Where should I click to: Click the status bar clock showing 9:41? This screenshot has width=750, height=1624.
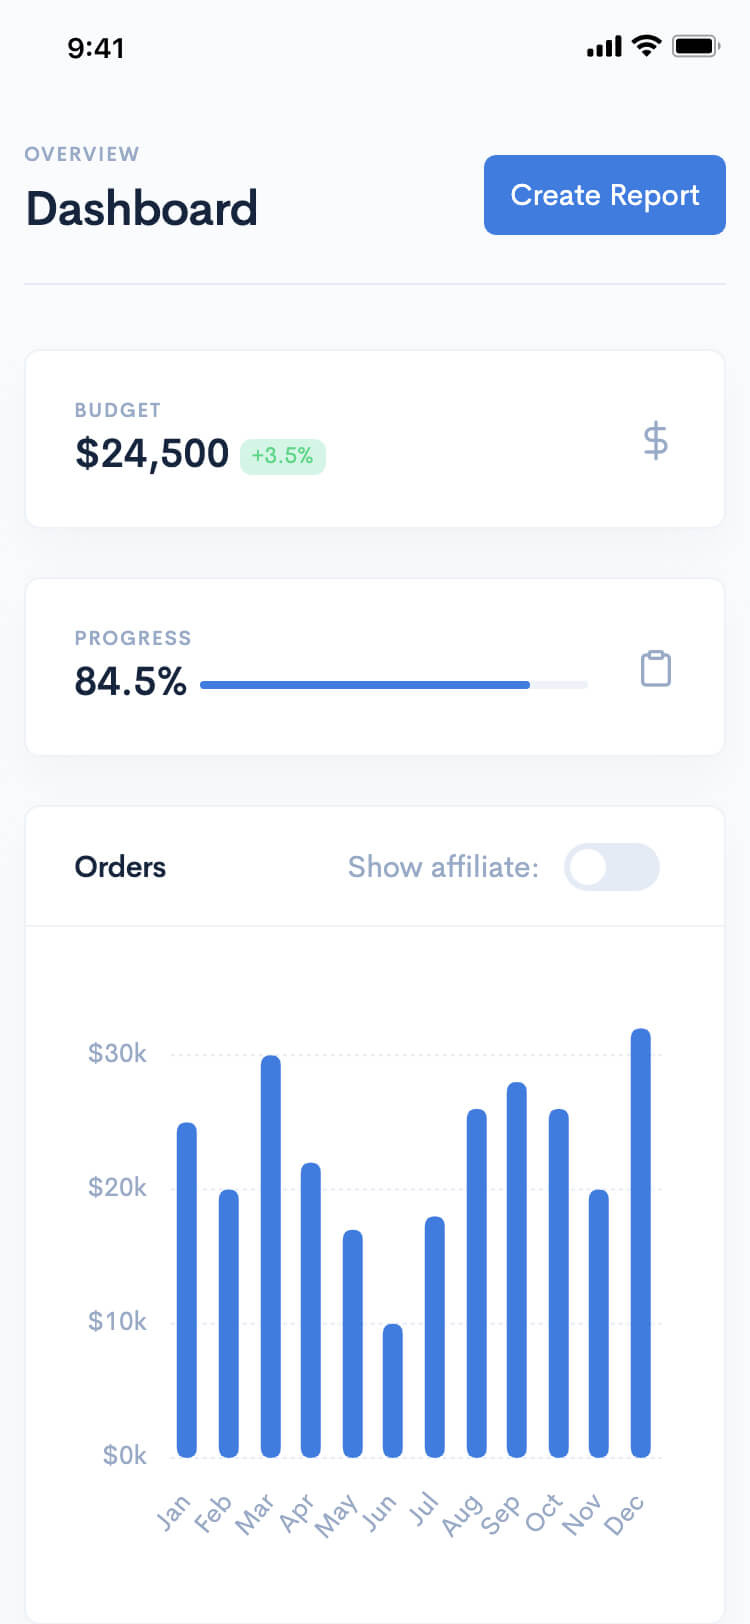96,48
